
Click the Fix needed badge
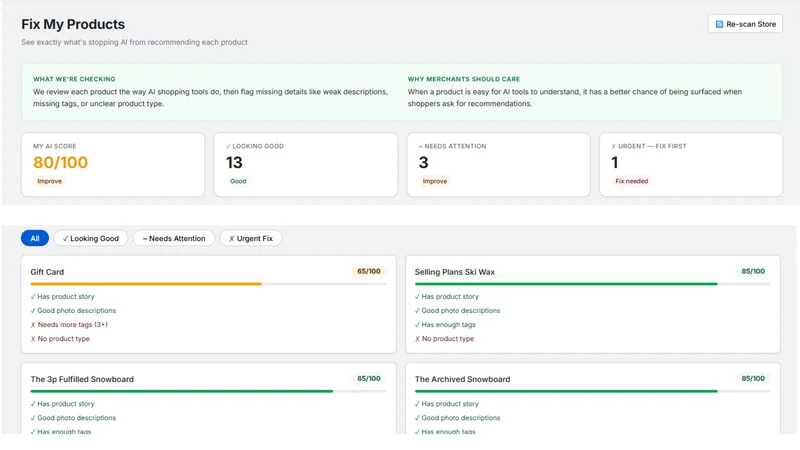pyautogui.click(x=632, y=181)
